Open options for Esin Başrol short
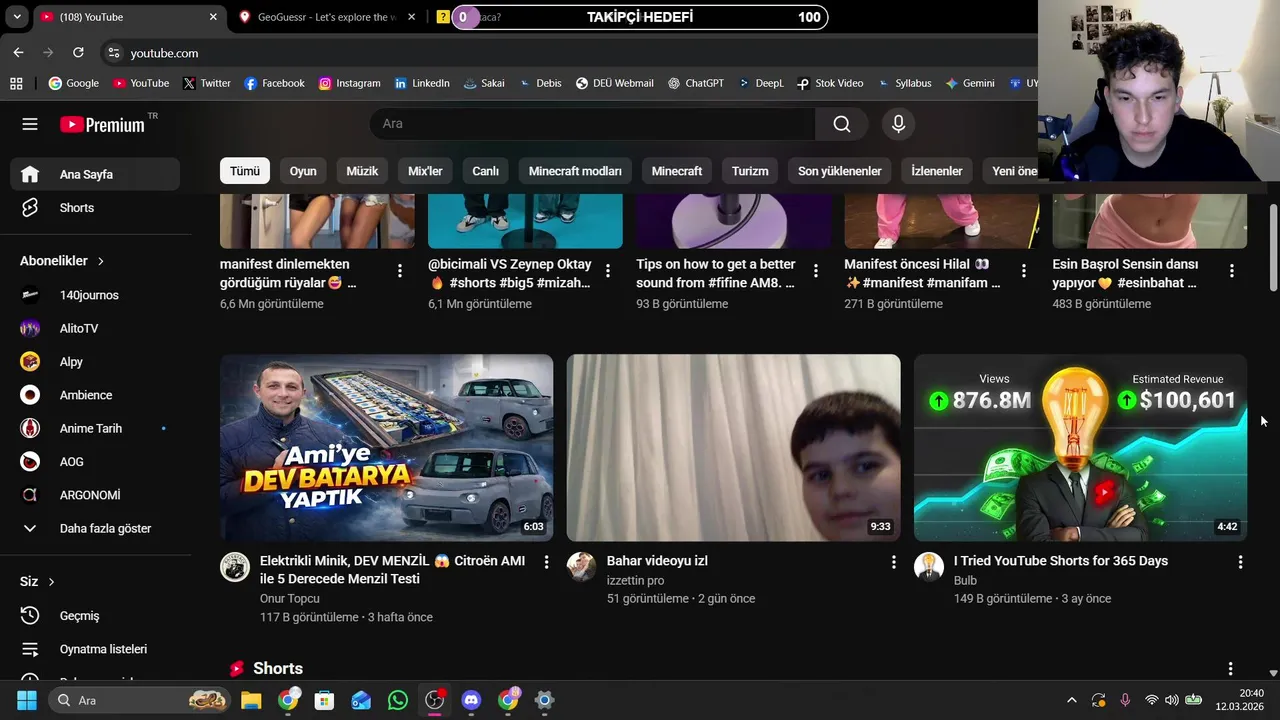1280x720 pixels. click(x=1232, y=271)
